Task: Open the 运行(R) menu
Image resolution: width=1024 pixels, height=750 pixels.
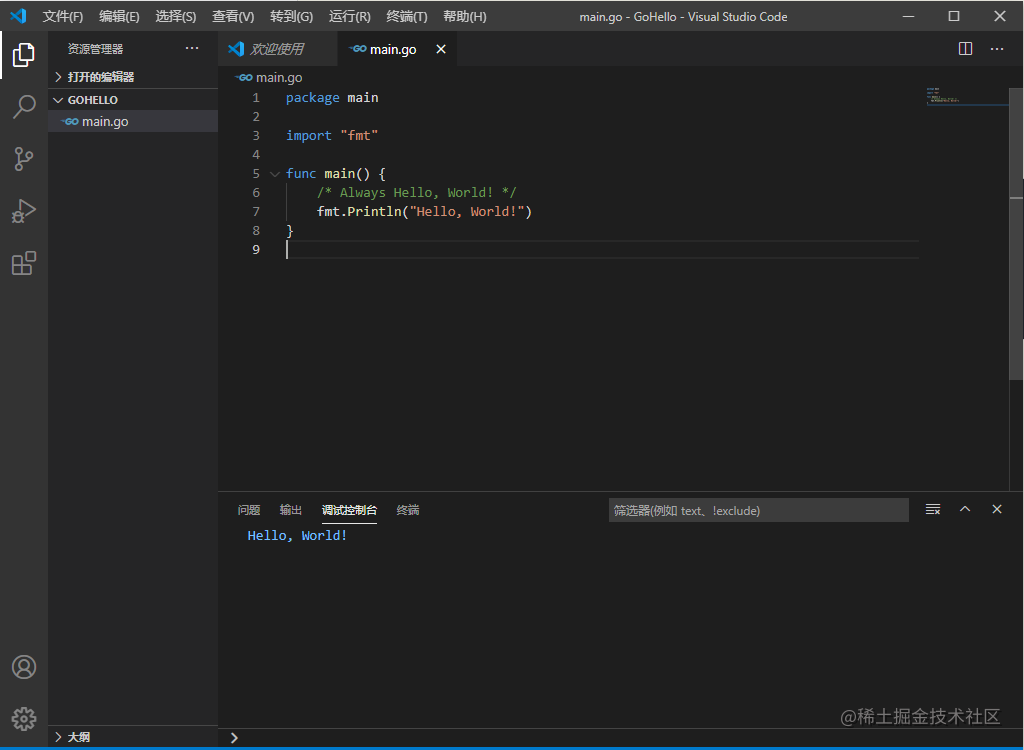Action: point(349,16)
